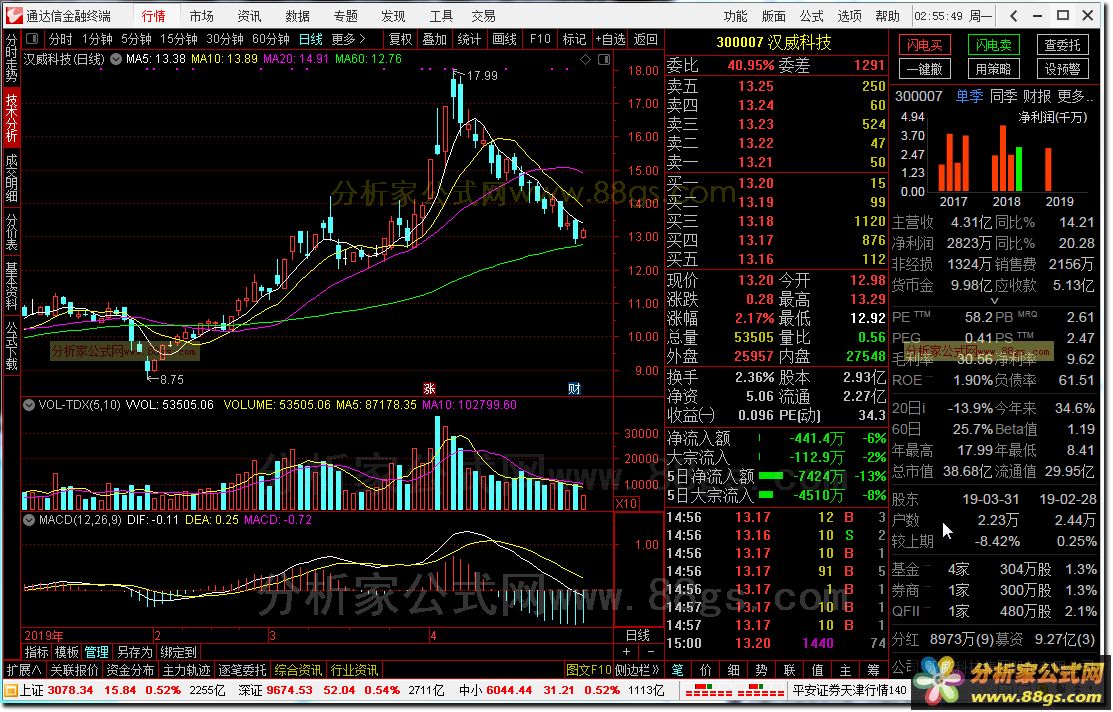Screen dimensions: 1113x712
Task: Click the X10 volume scale label
Action: tap(625, 503)
